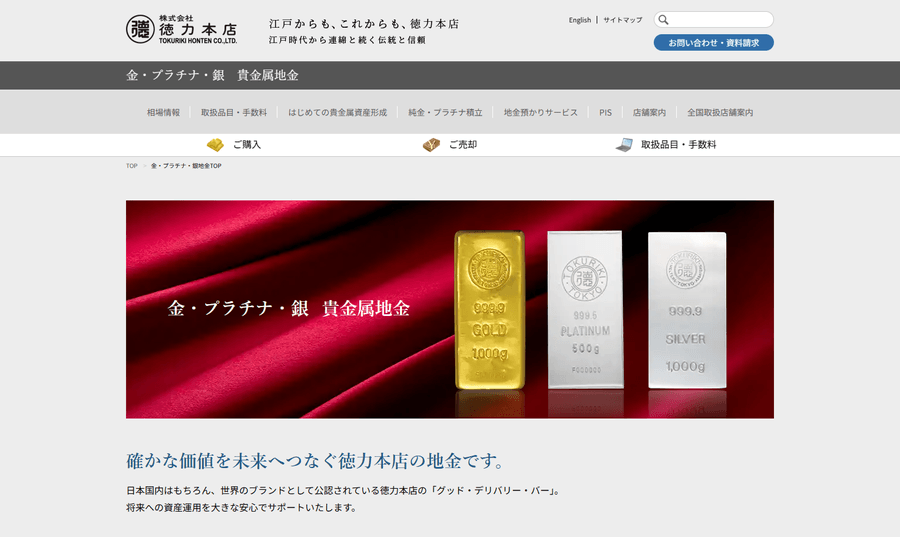Open PIS menu item
Screen dimensions: 900x537
(606, 112)
